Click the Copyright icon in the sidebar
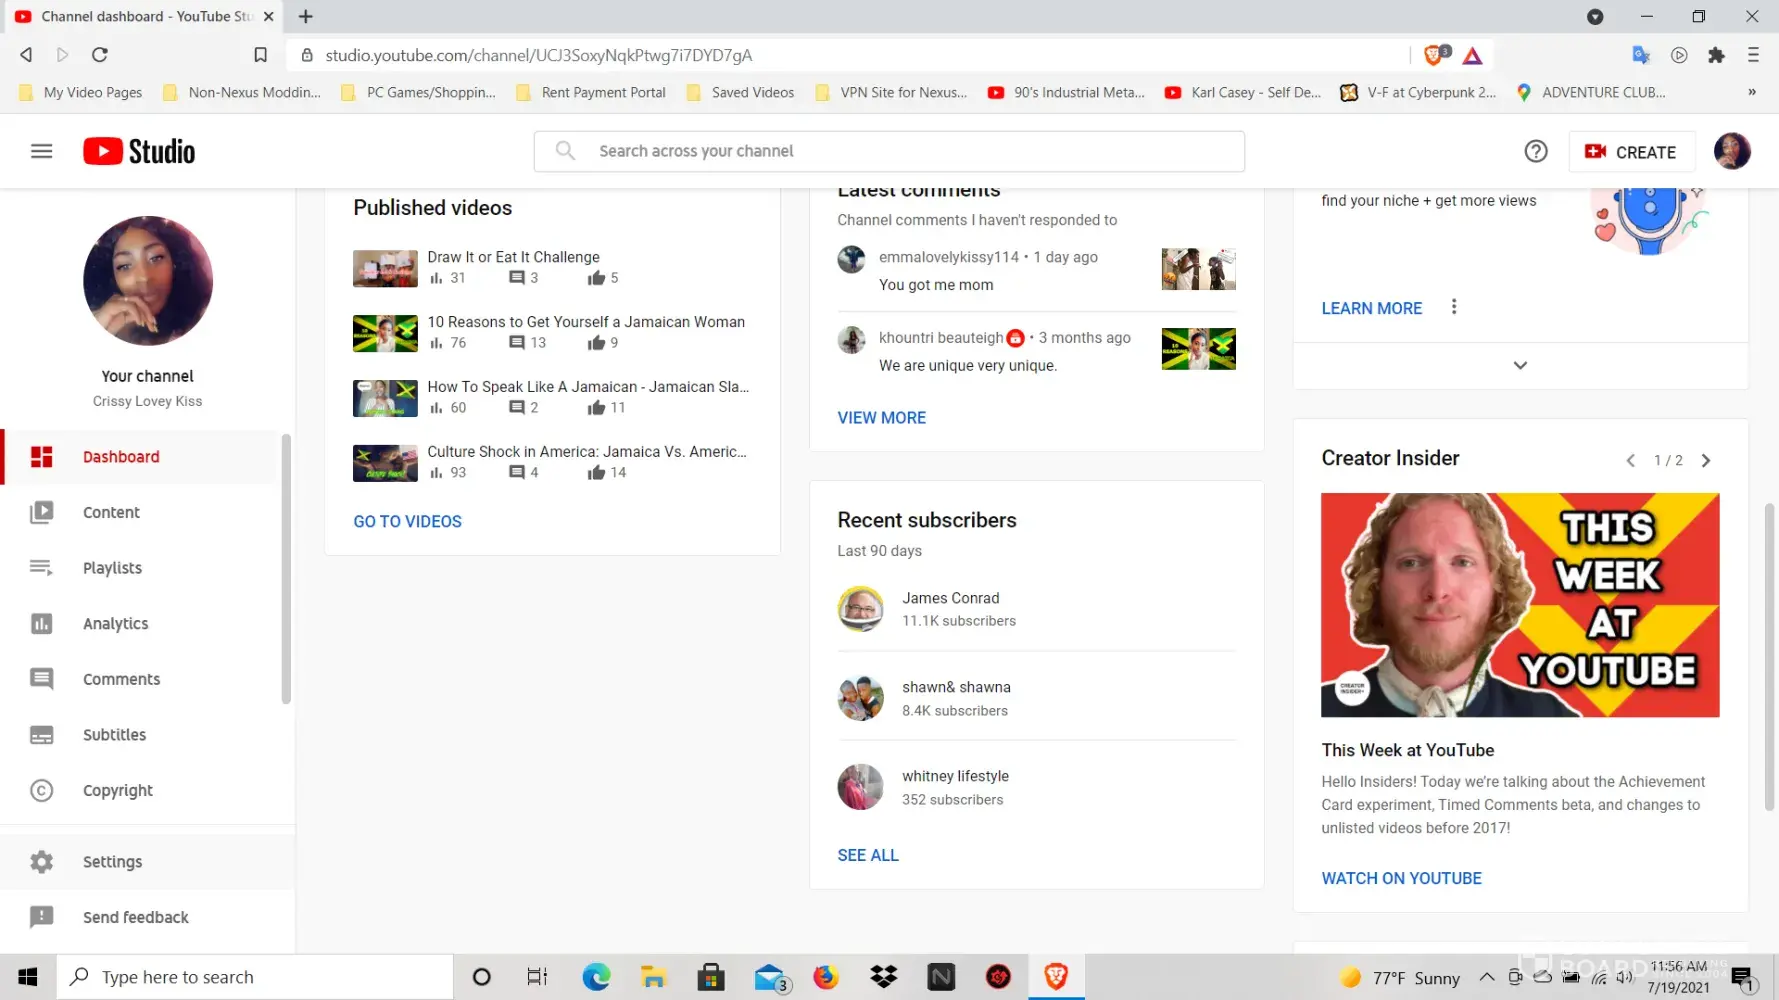 [x=41, y=791]
